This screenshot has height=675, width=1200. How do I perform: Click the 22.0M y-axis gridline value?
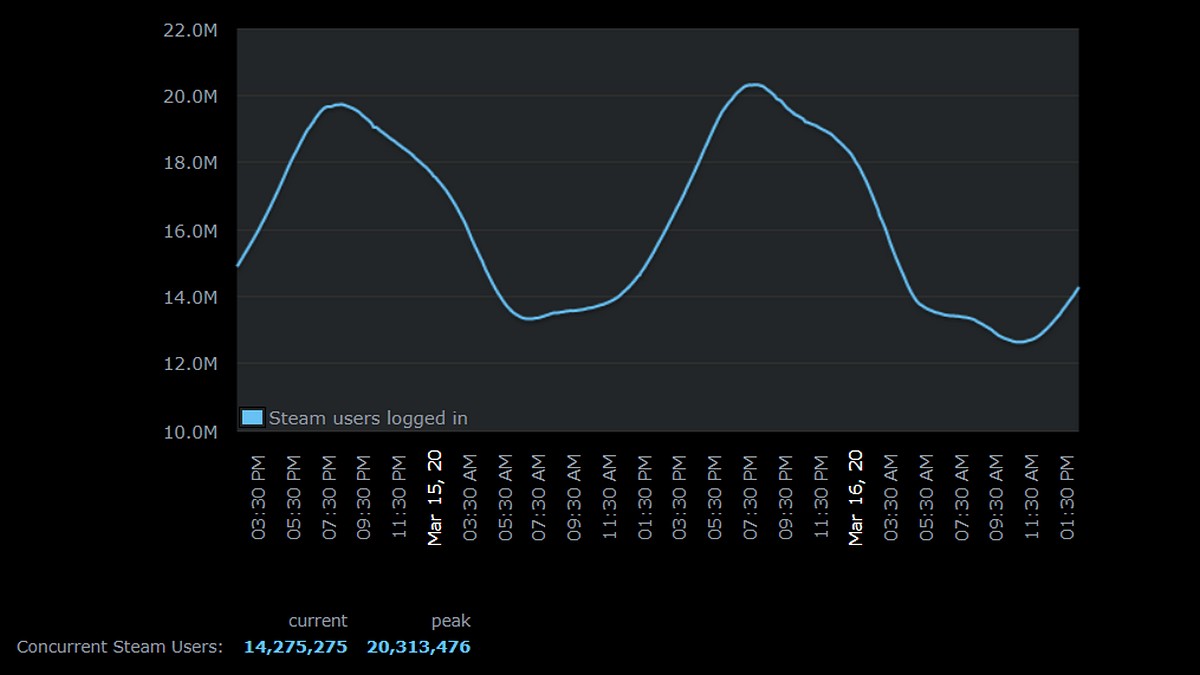190,30
